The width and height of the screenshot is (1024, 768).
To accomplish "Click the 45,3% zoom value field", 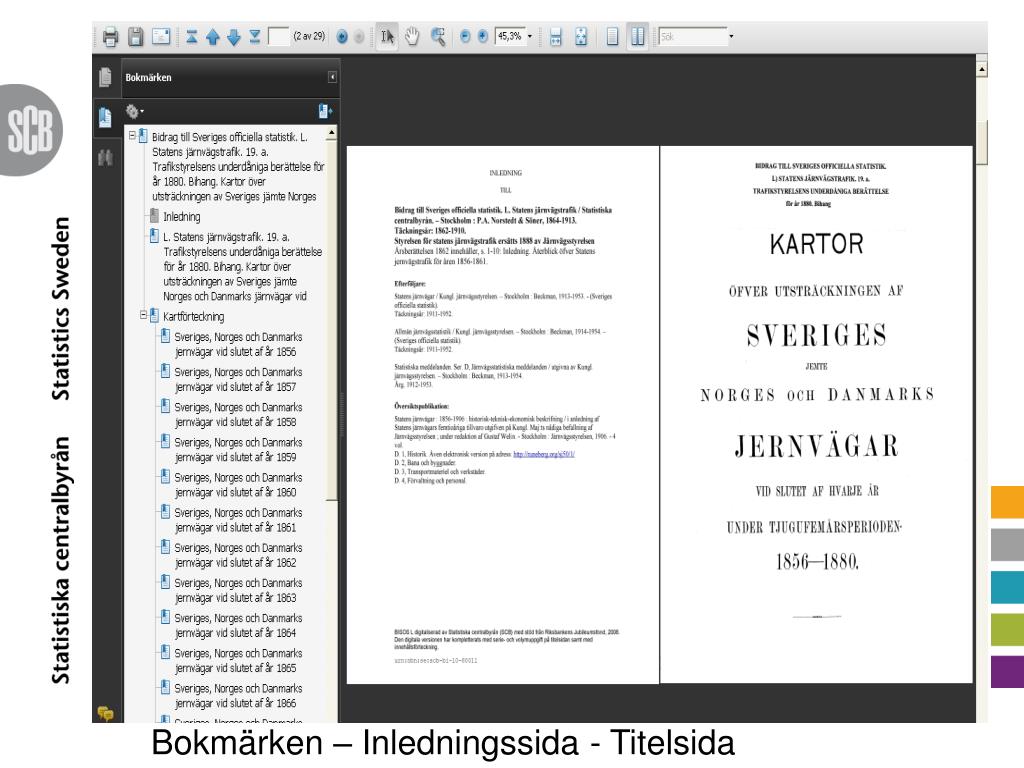I will 510,37.
